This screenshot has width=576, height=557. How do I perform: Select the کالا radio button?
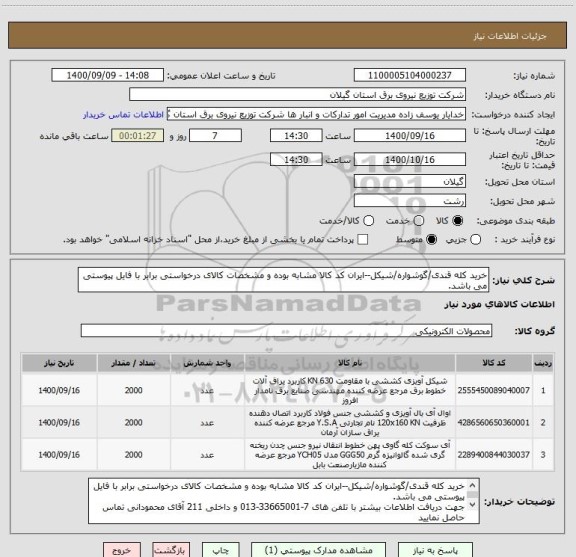point(458,221)
